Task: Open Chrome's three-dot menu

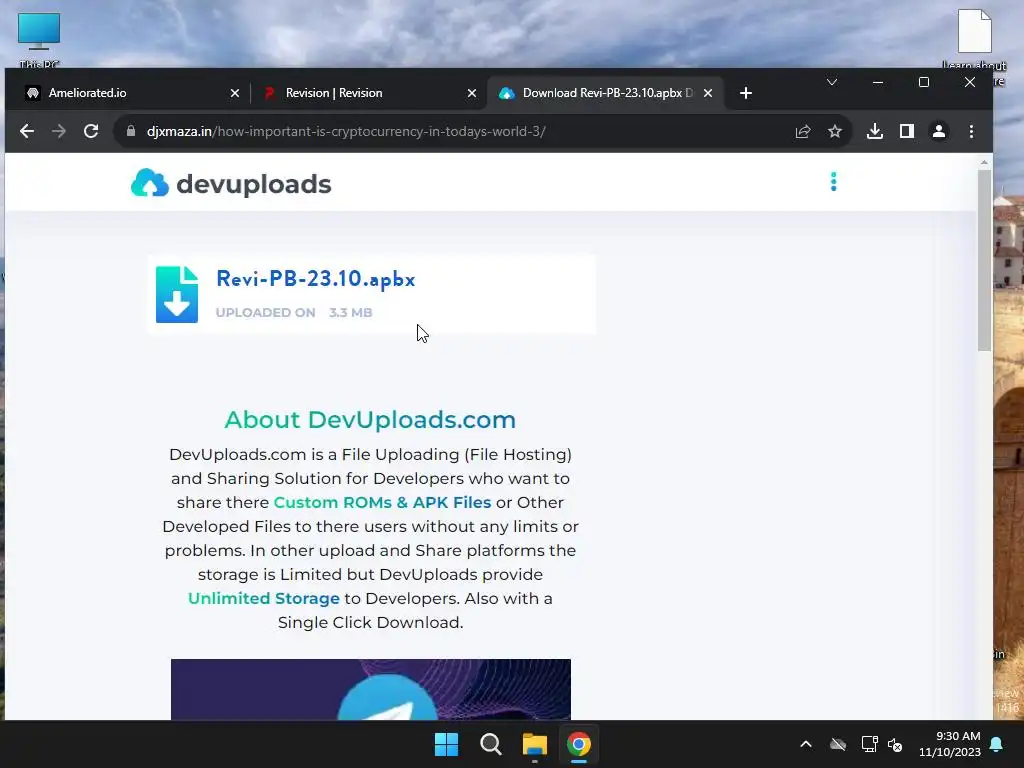Action: click(x=971, y=131)
